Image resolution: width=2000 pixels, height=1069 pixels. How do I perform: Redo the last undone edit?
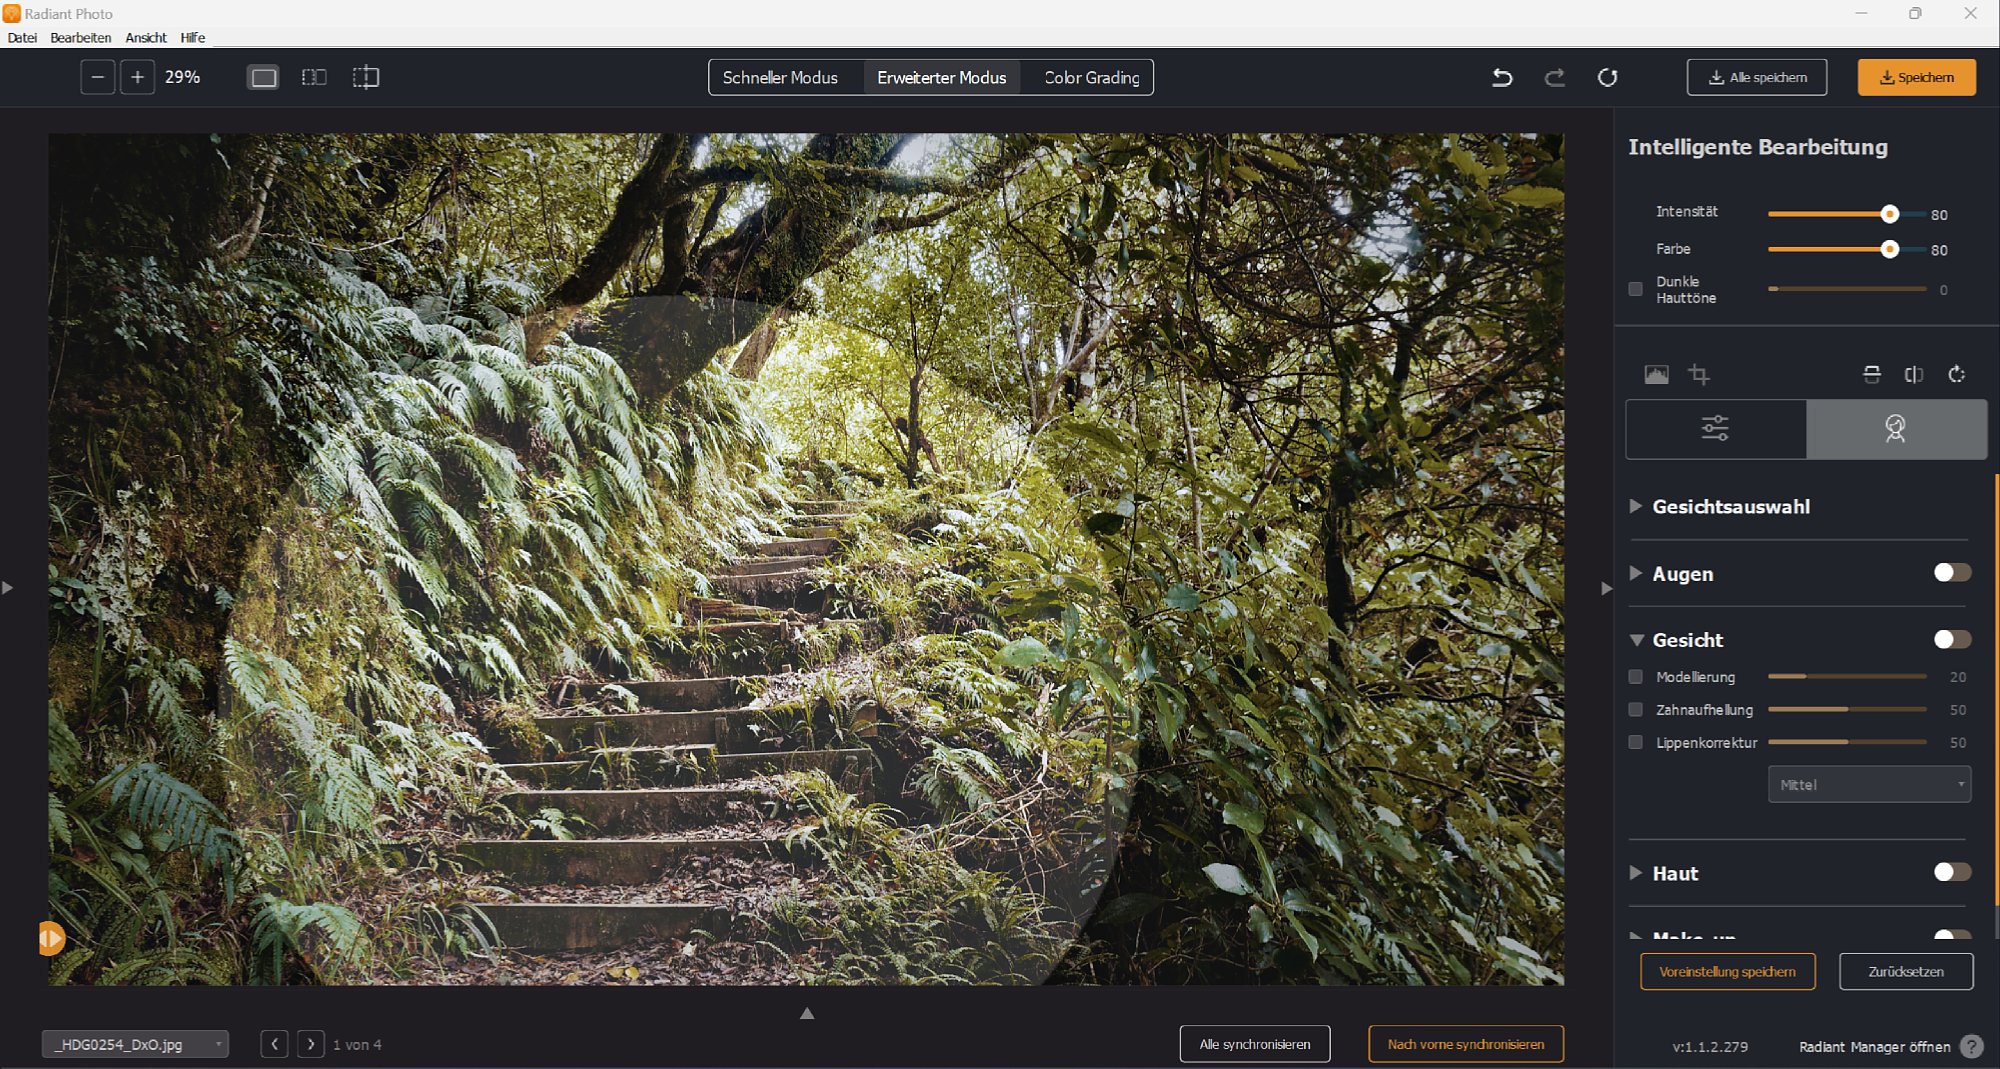pos(1554,77)
